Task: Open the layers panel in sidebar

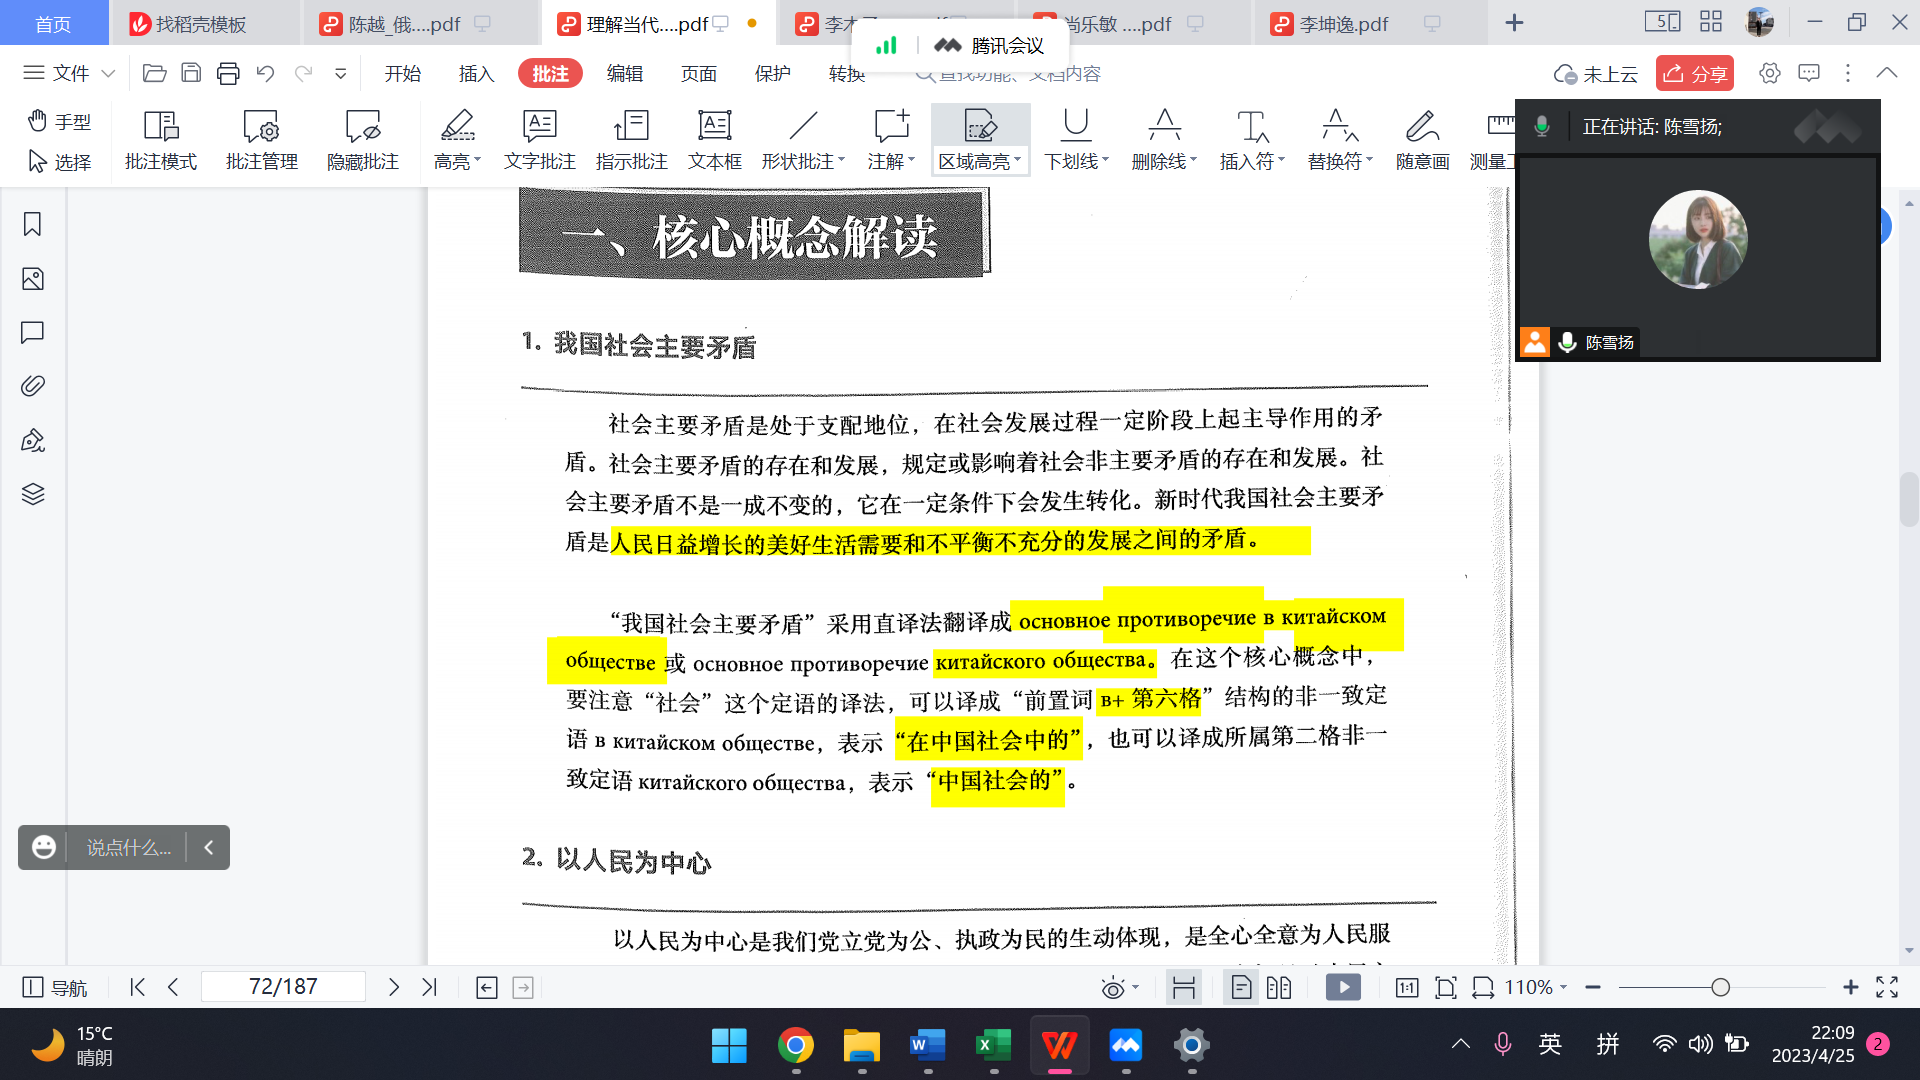Action: tap(32, 494)
